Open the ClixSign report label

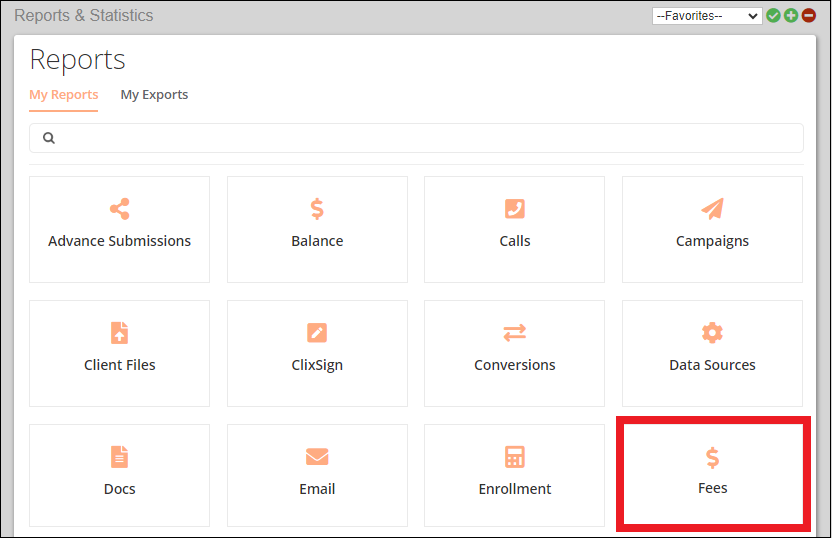coord(317,366)
